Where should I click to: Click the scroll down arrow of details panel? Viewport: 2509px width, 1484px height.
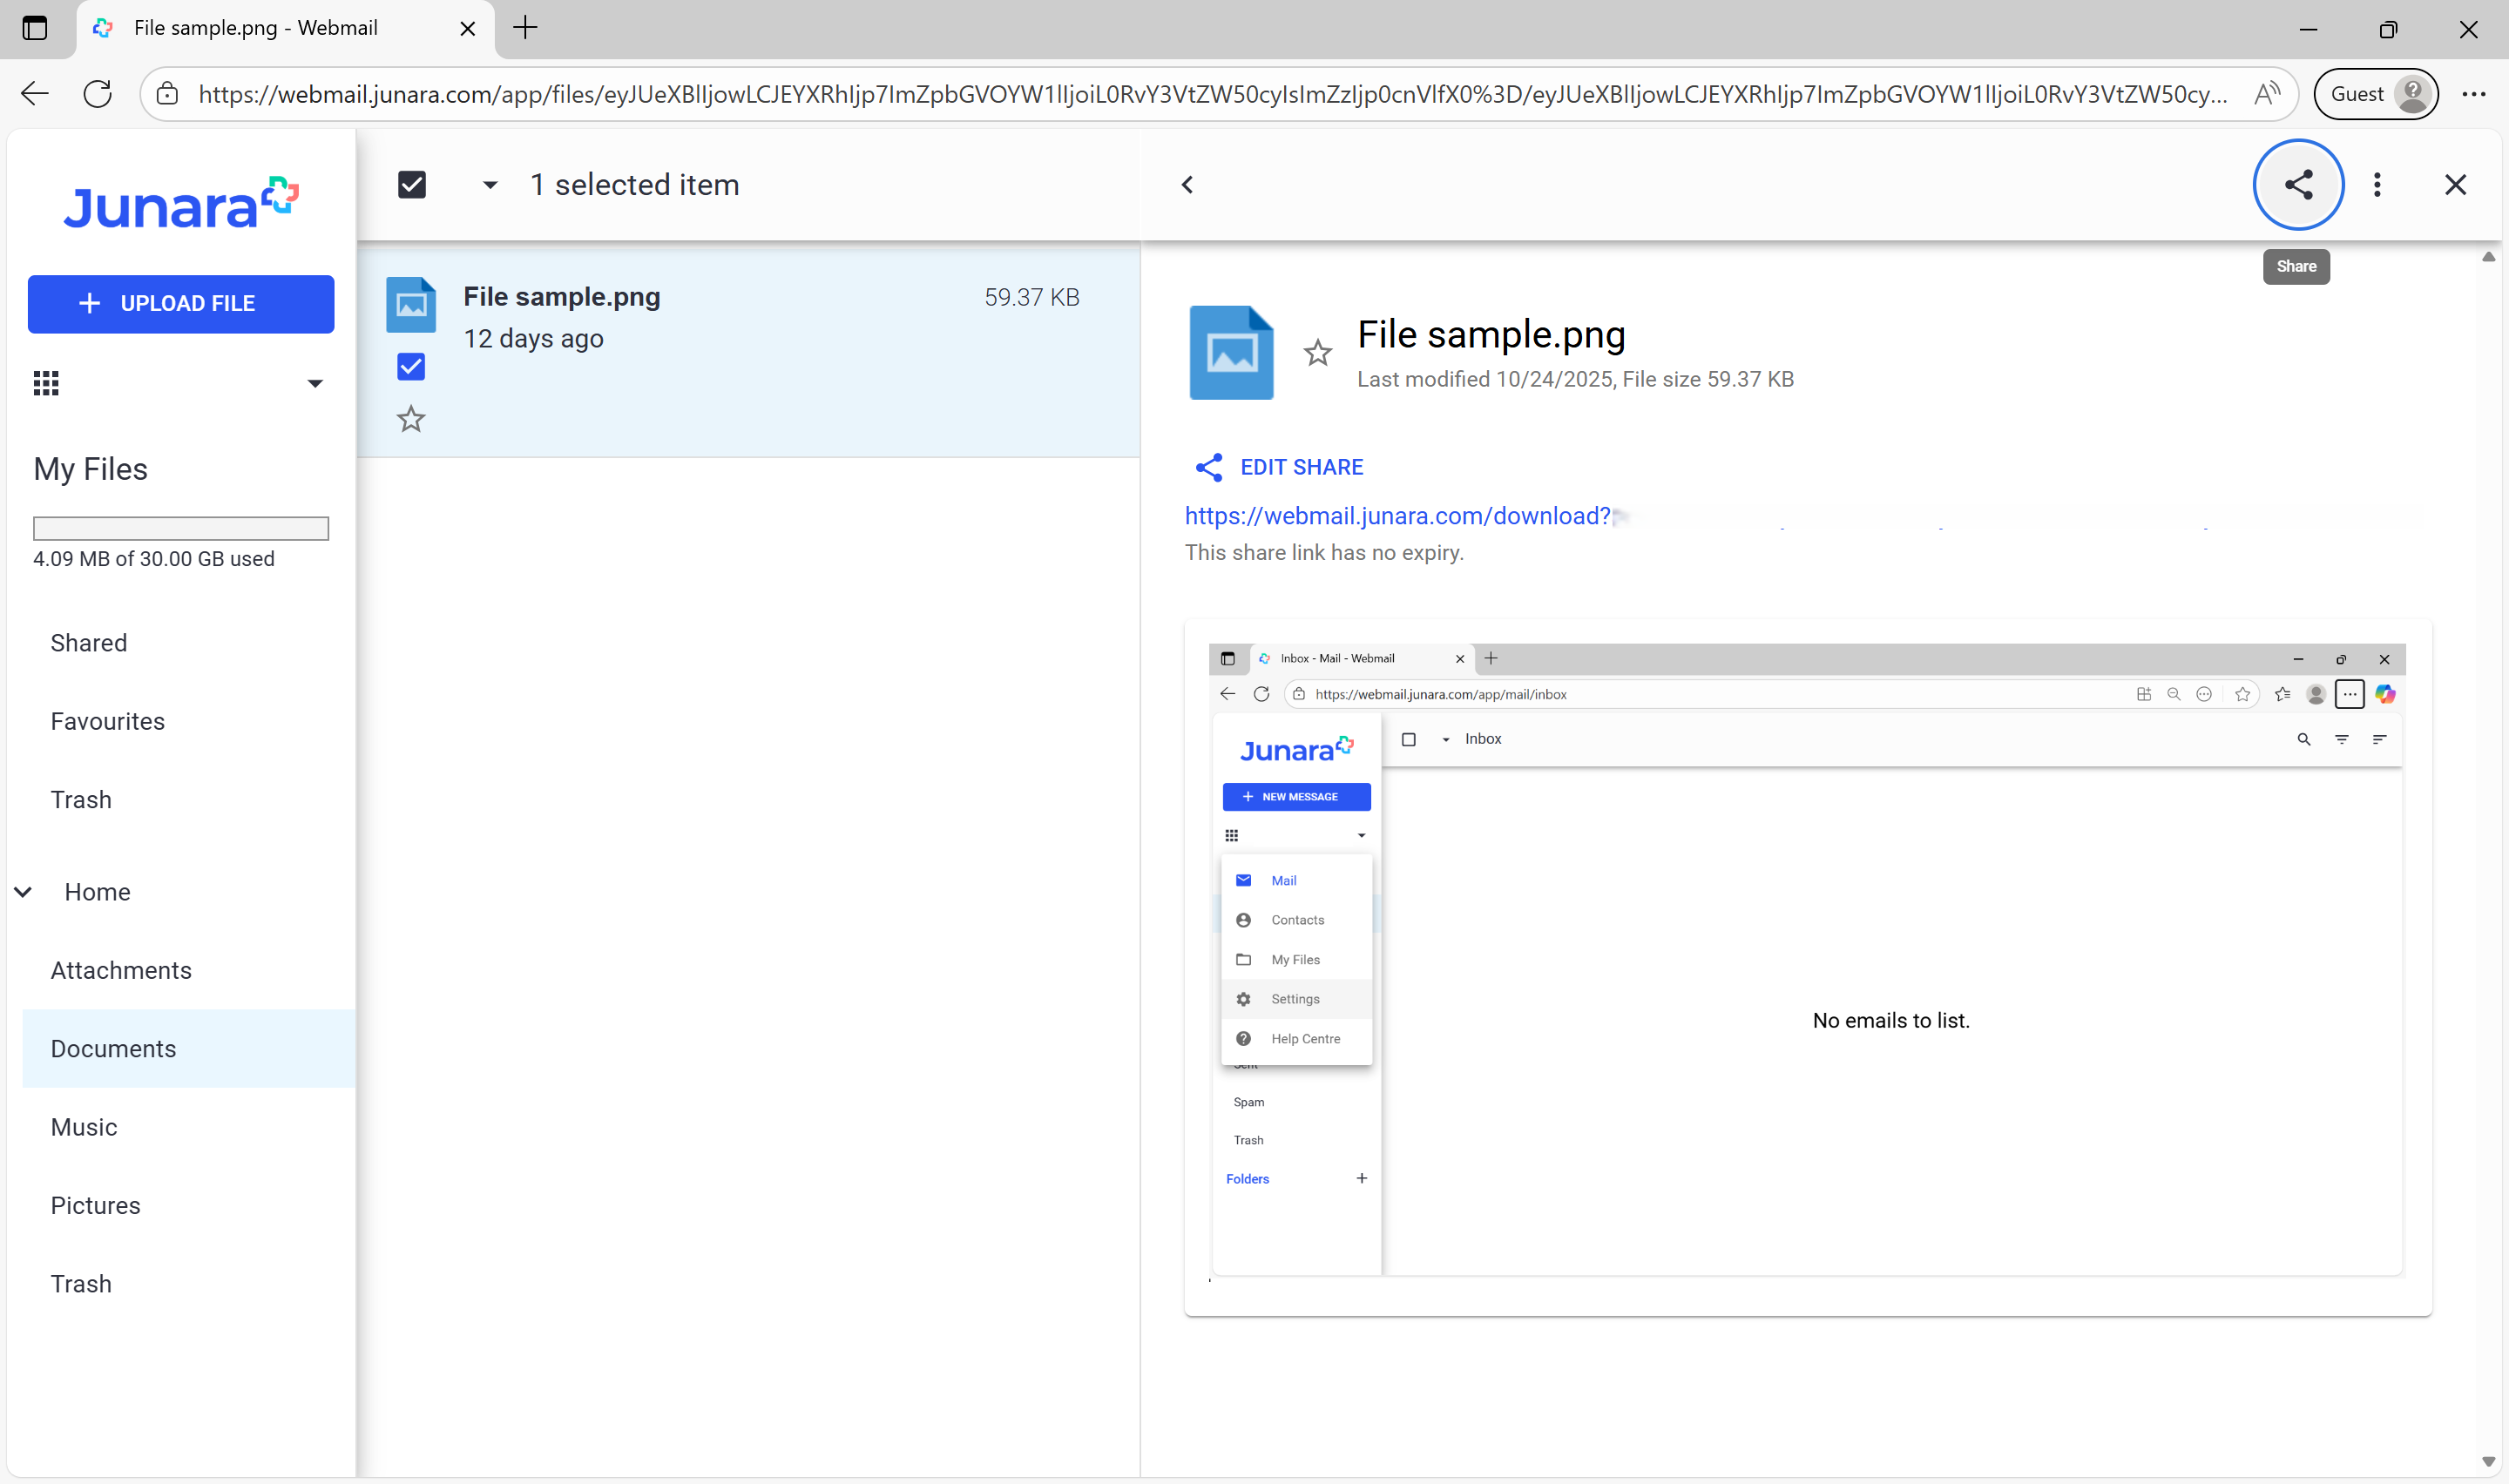click(2488, 1462)
